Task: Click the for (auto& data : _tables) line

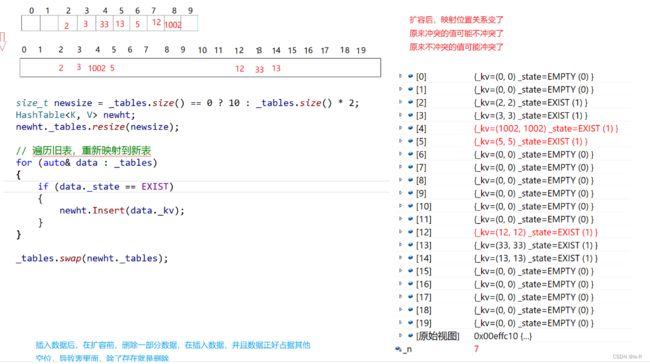Action: (87, 163)
